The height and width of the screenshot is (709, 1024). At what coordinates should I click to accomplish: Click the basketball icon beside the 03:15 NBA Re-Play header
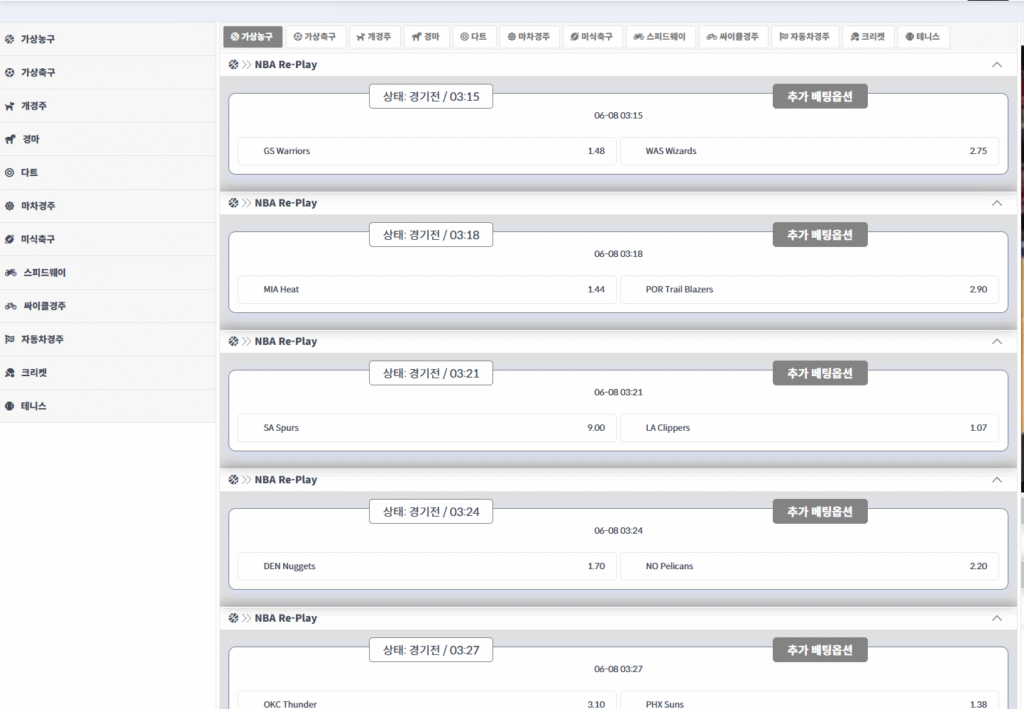(233, 65)
